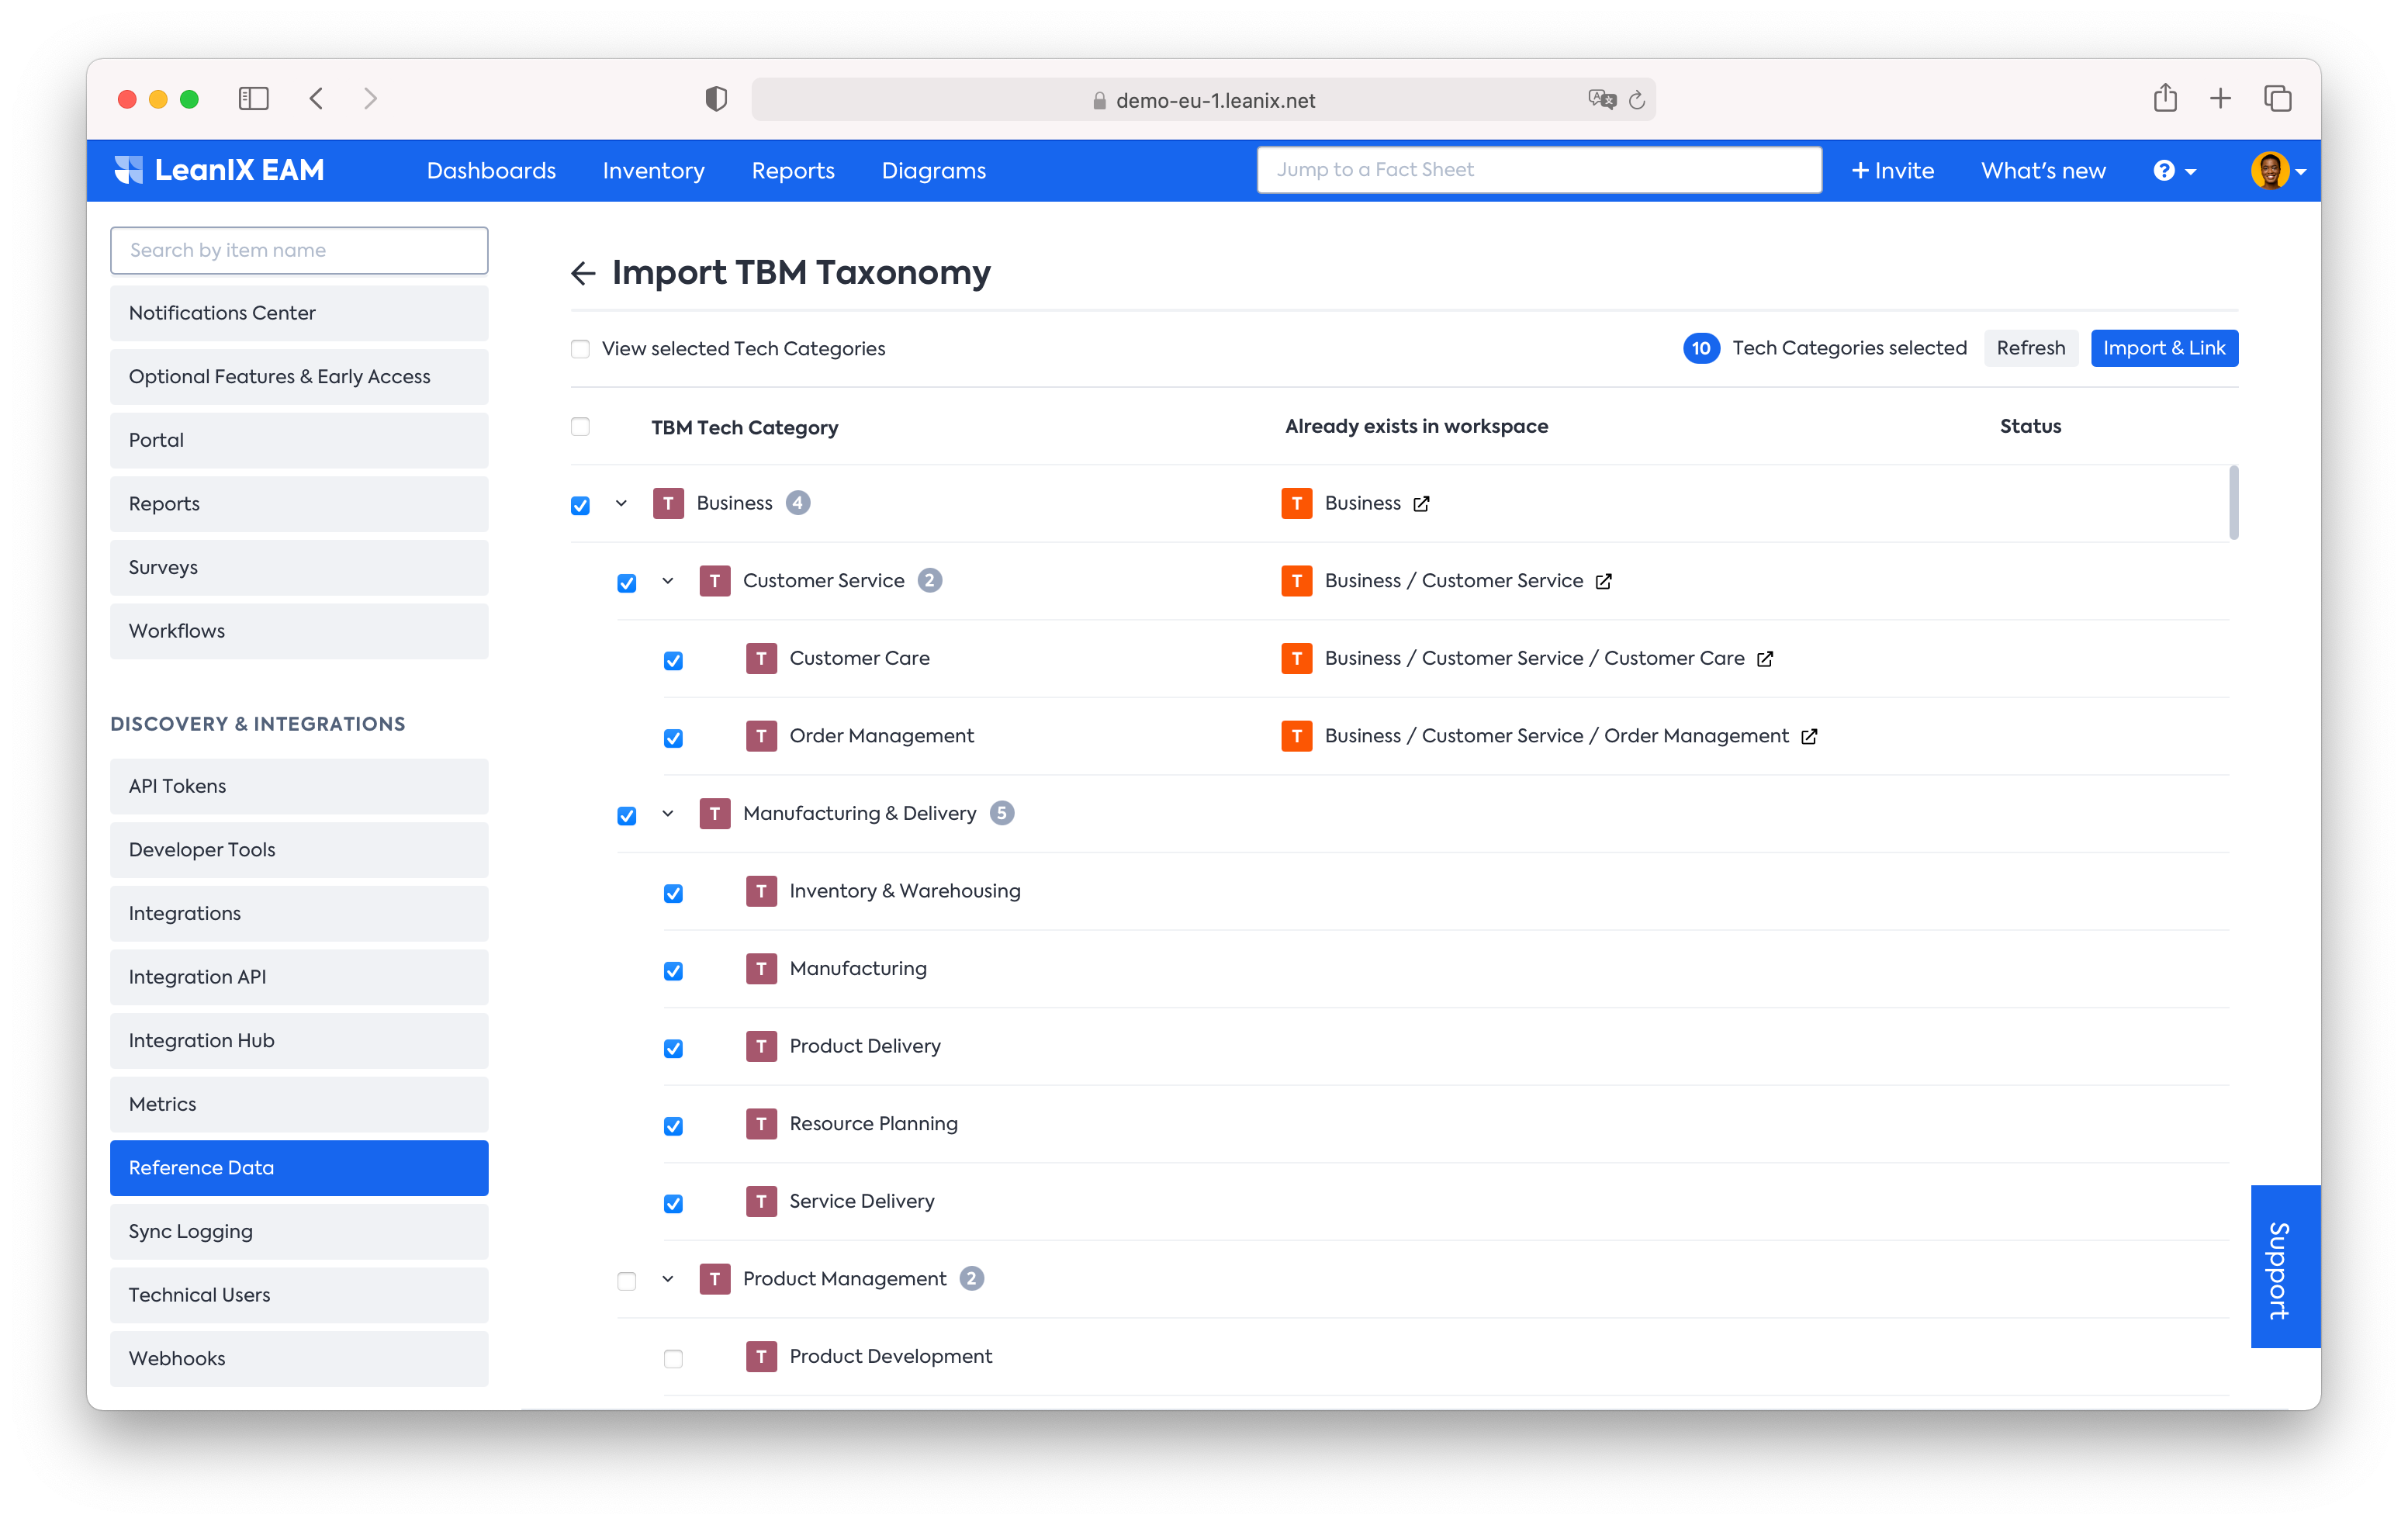
Task: Uncheck the Business row checkbox
Action: pos(580,506)
